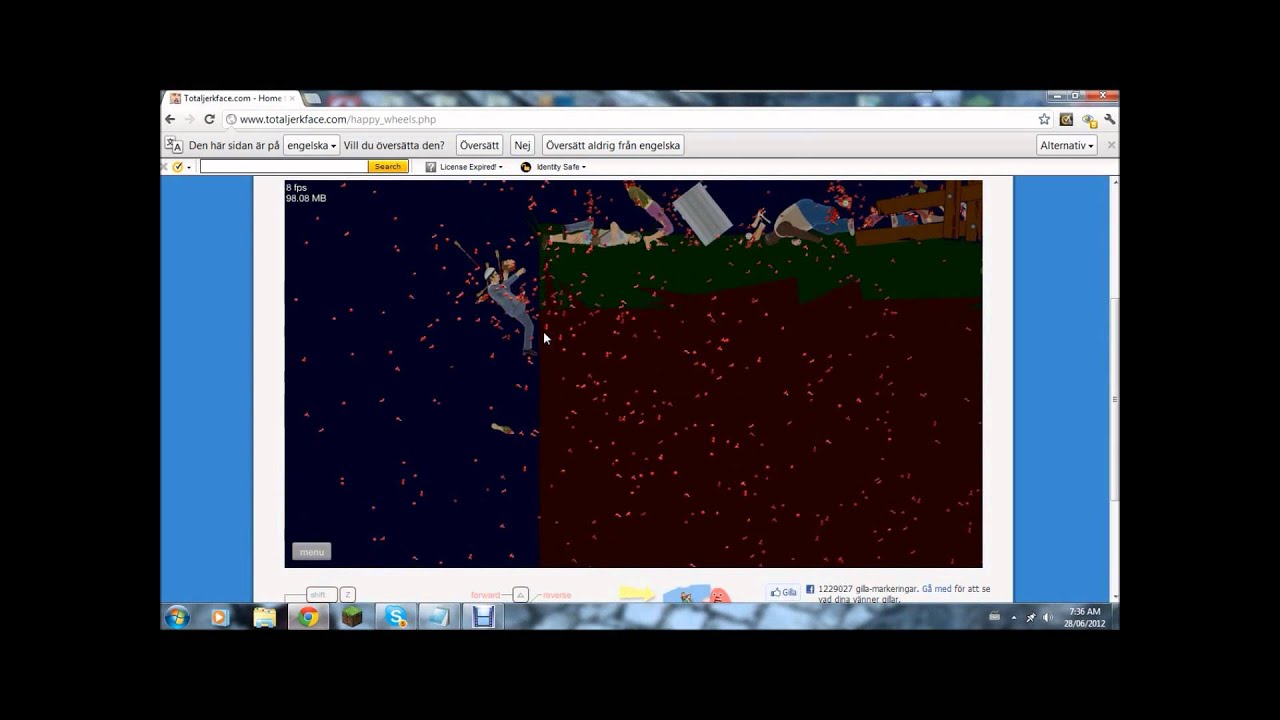This screenshot has height=720, width=1280.
Task: Click the keyboard tray icon
Action: (x=994, y=617)
